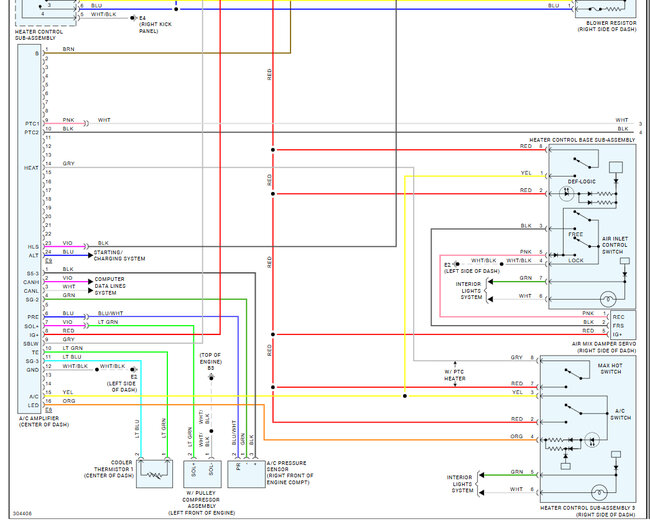Screen dimensions: 650x524
Task: Select the LT BLU wire label at amplifier pin 11
Action: [72, 357]
